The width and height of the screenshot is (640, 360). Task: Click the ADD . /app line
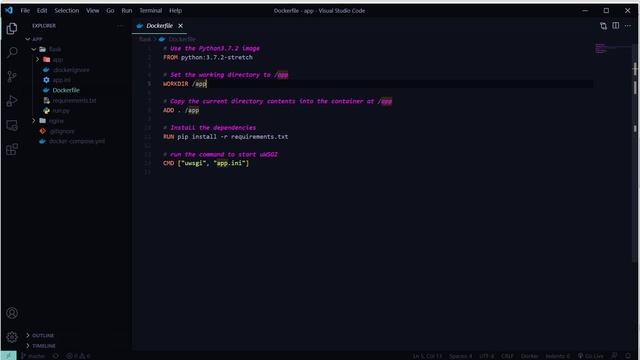coord(181,110)
